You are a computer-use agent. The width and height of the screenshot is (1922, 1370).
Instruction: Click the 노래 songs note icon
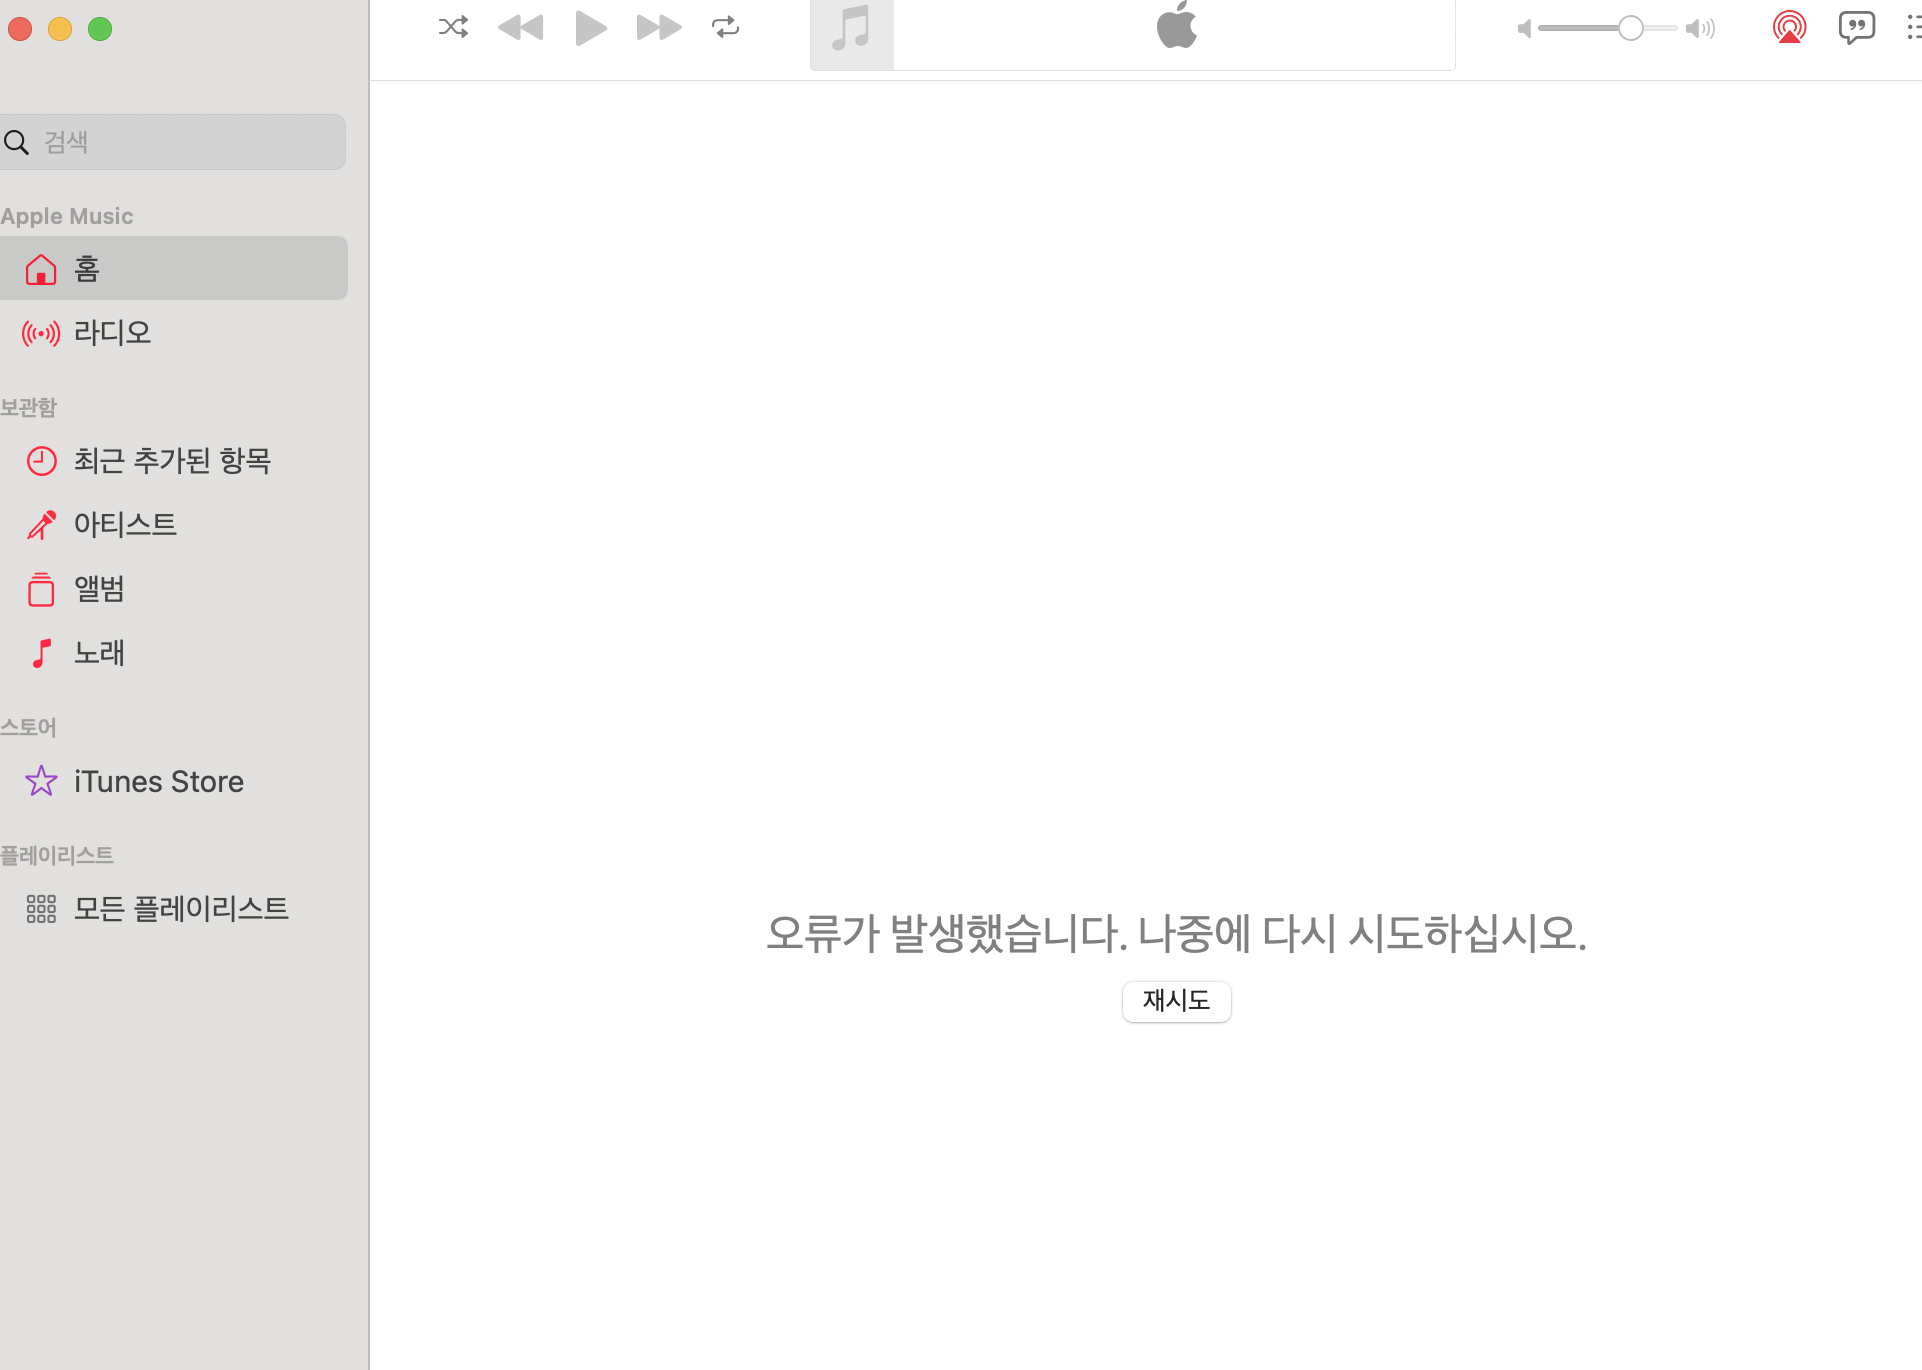pos(41,653)
